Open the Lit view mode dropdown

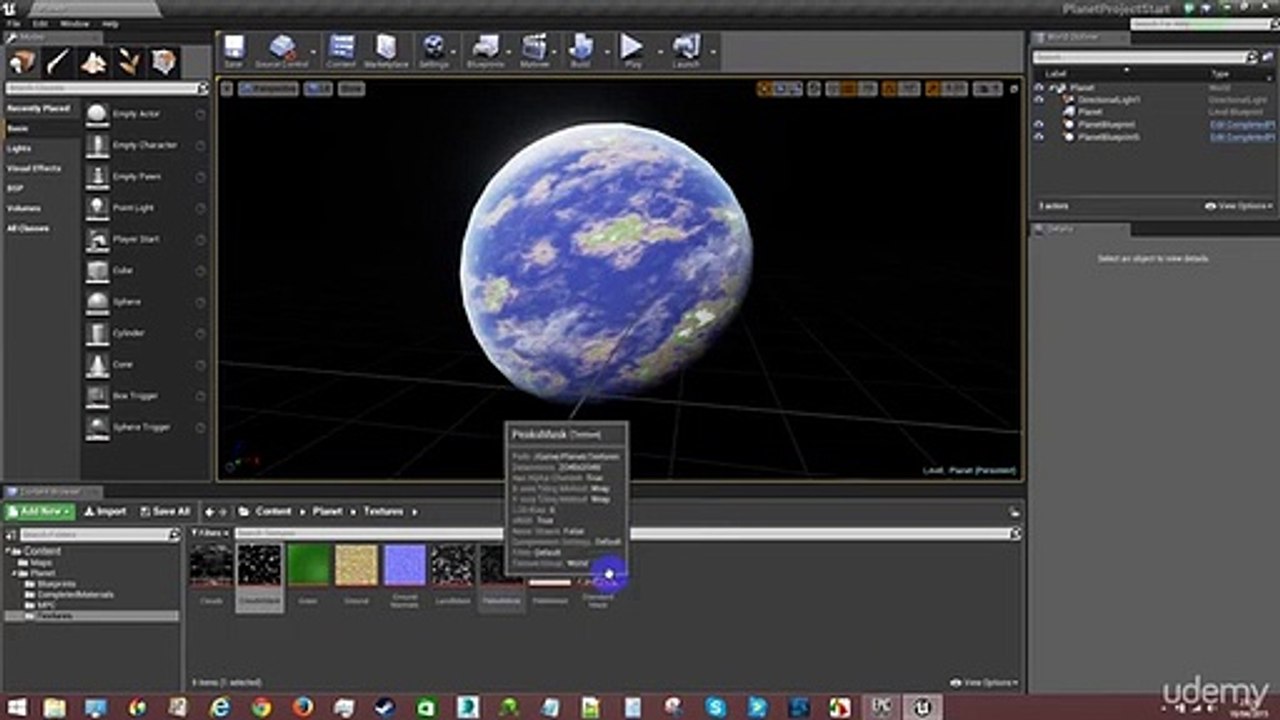(318, 89)
